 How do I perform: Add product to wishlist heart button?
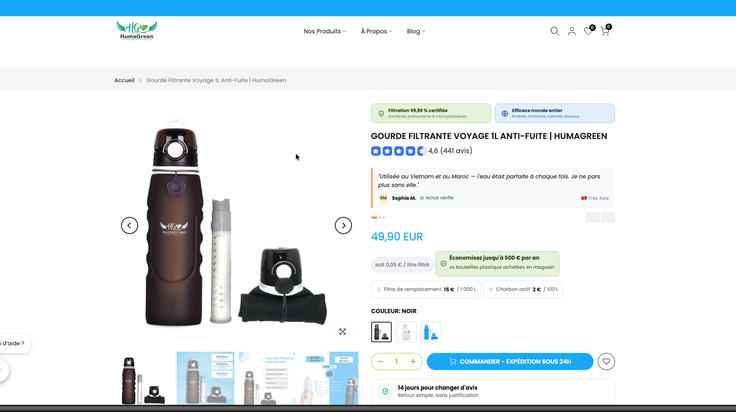(x=606, y=361)
